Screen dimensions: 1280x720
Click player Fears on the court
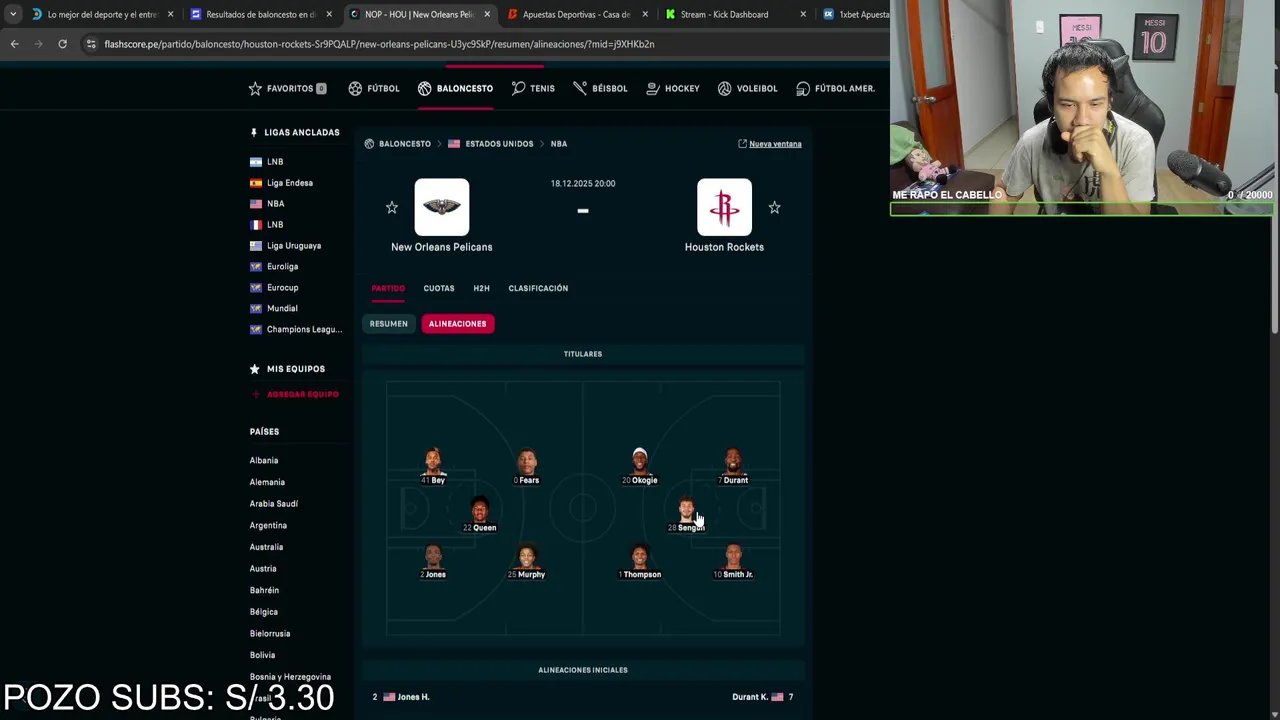527,467
